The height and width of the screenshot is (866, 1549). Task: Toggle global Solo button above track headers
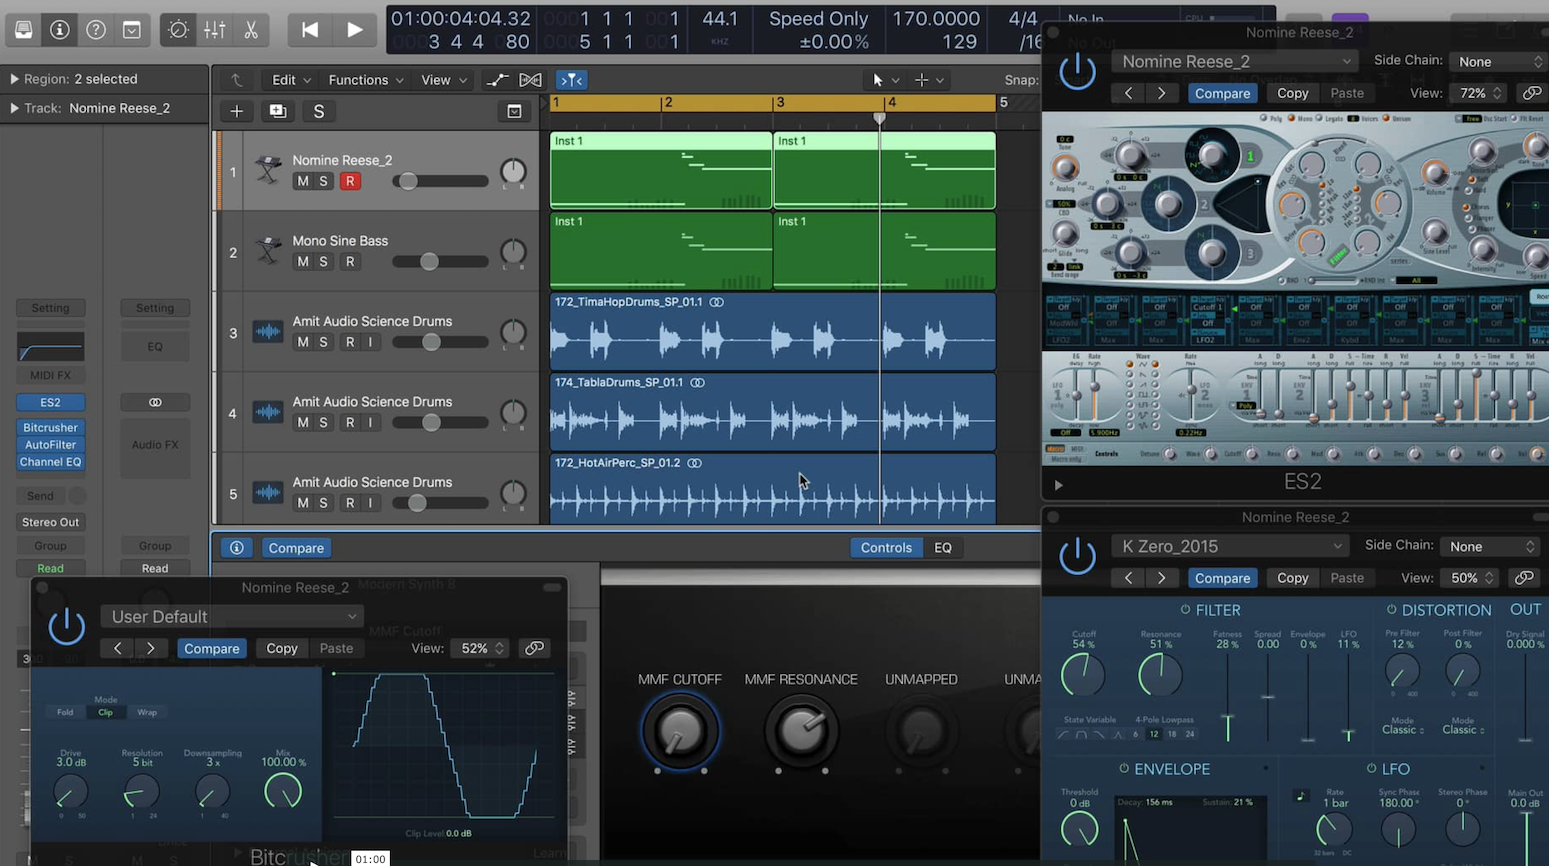[x=319, y=111]
